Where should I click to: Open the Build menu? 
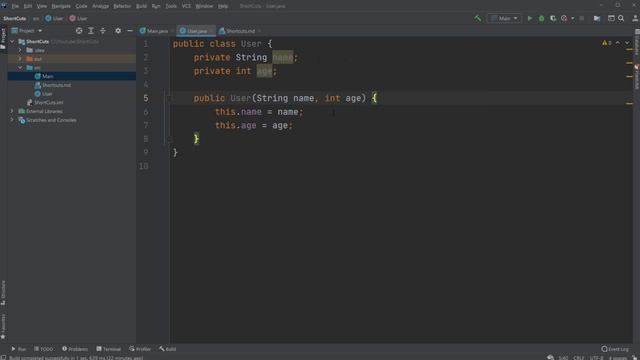click(x=141, y=6)
